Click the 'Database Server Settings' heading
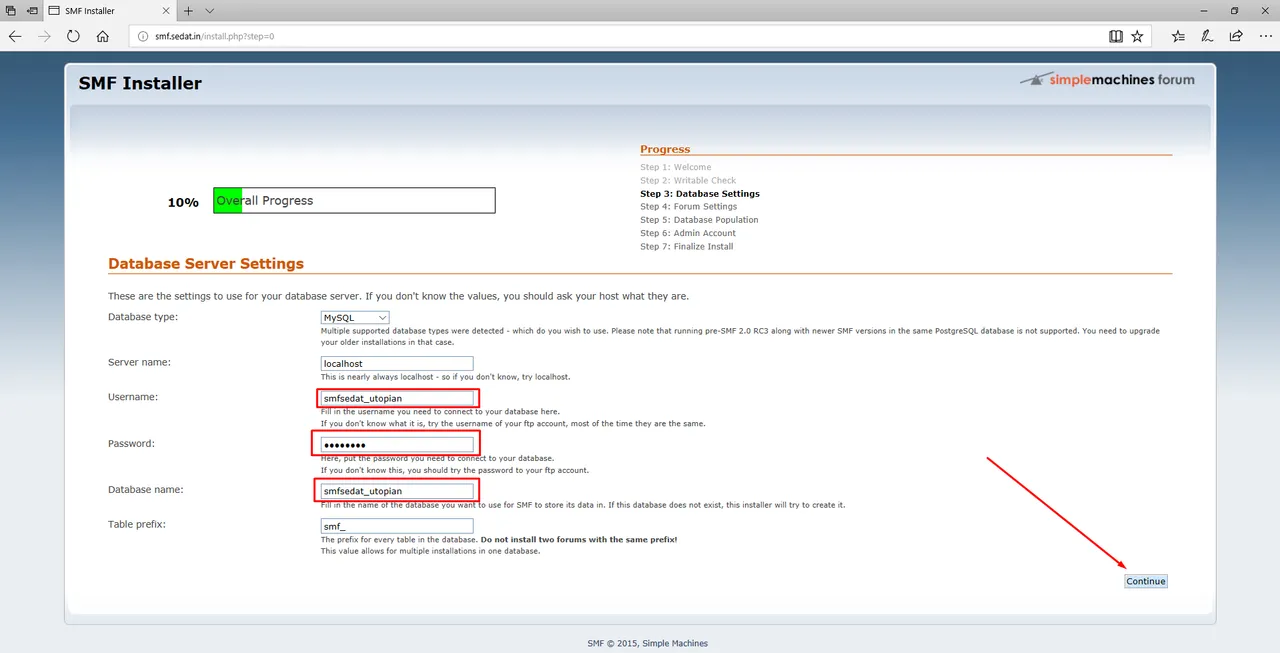 [206, 264]
